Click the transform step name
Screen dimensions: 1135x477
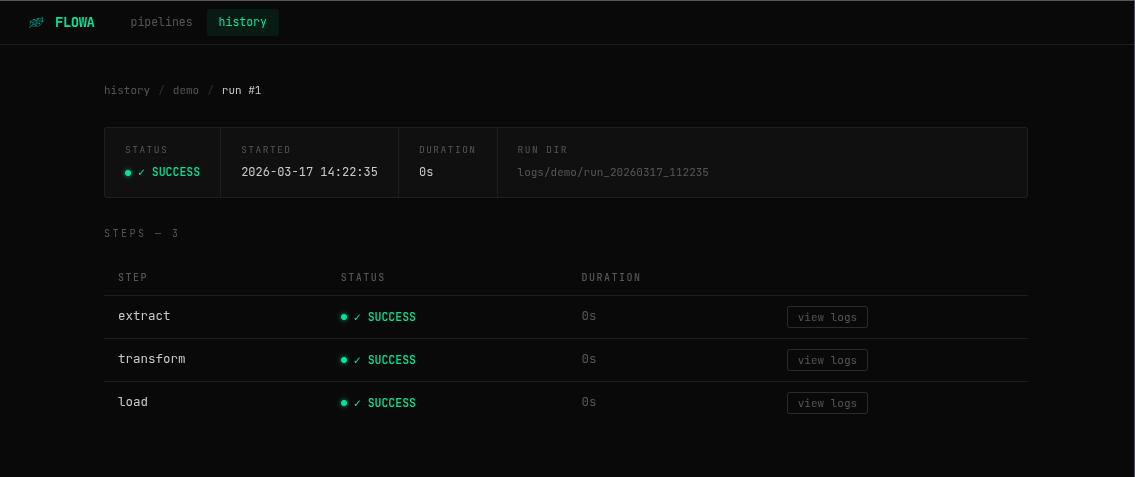coord(151,359)
